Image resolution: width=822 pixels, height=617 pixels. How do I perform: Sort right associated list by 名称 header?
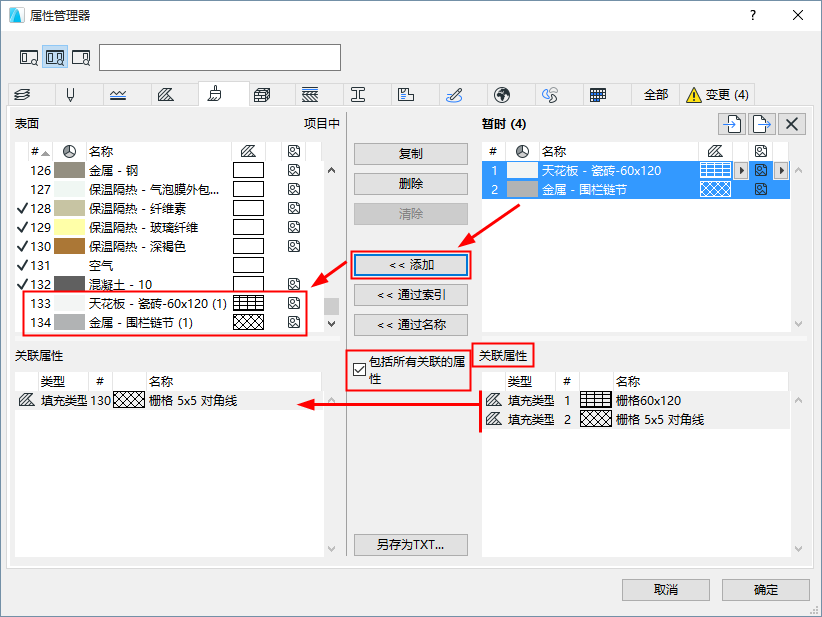click(x=700, y=381)
